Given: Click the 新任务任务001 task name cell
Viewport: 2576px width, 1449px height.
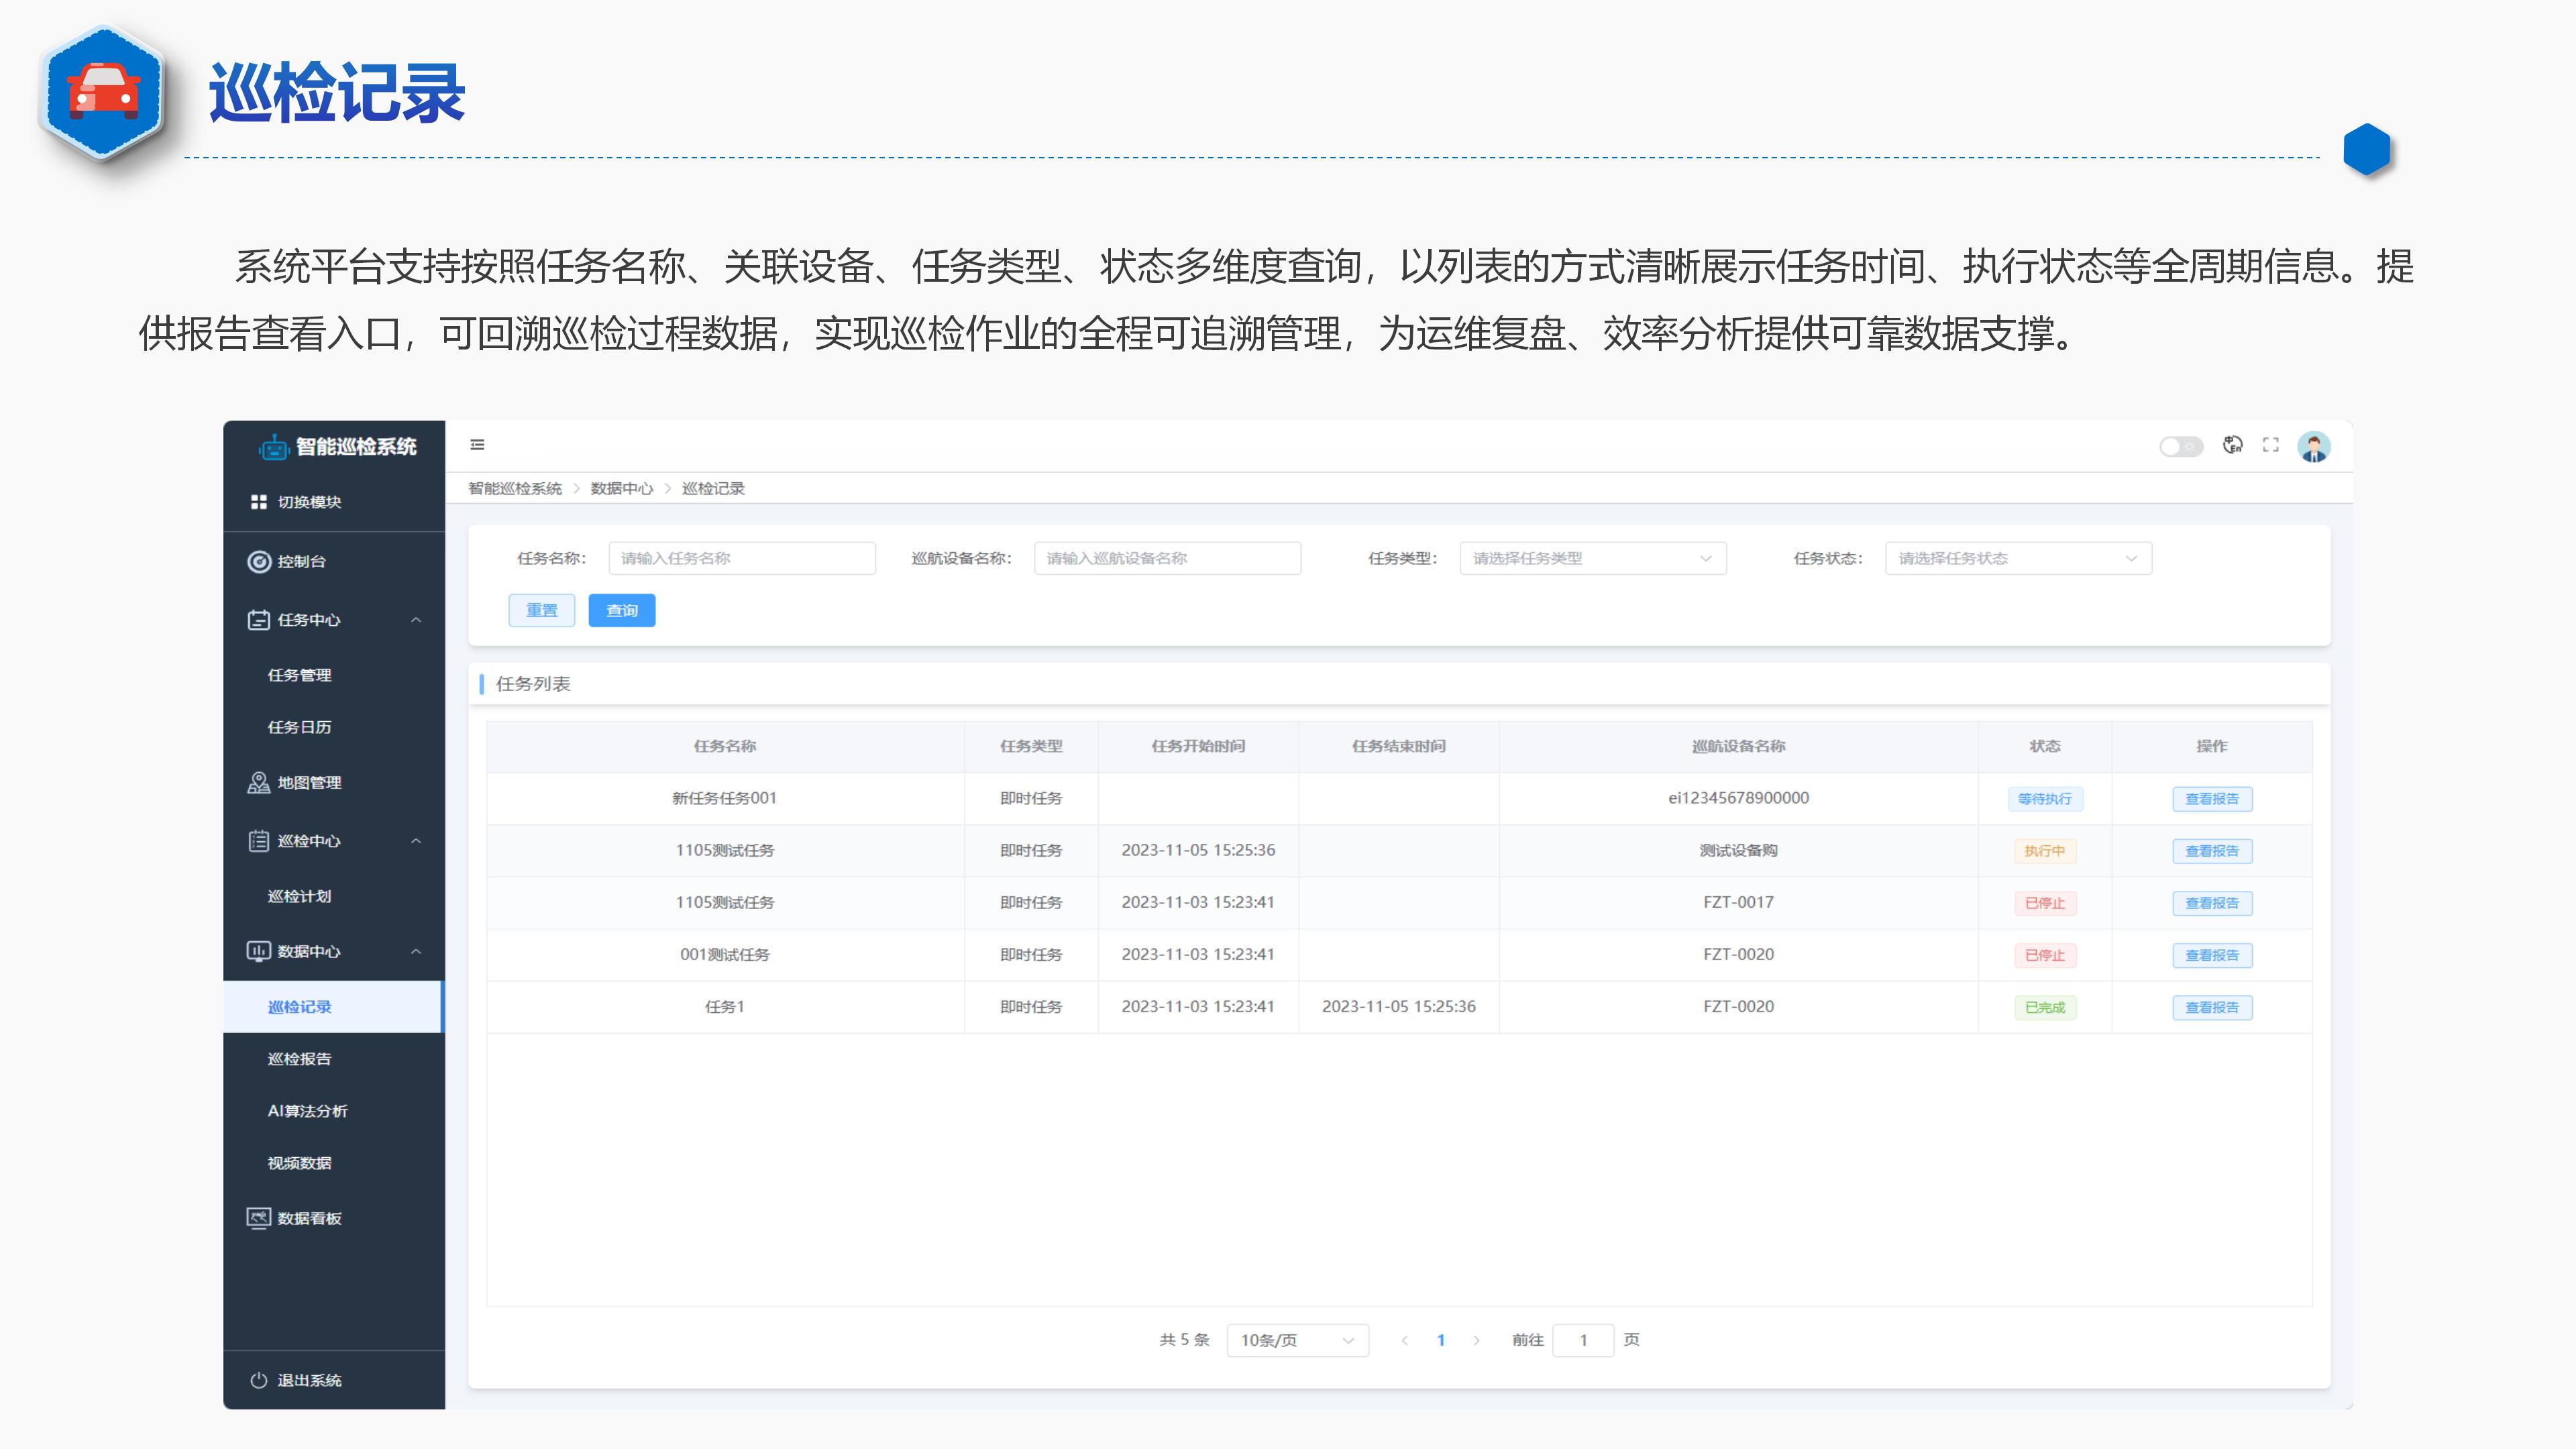Looking at the screenshot, I should click(x=724, y=798).
